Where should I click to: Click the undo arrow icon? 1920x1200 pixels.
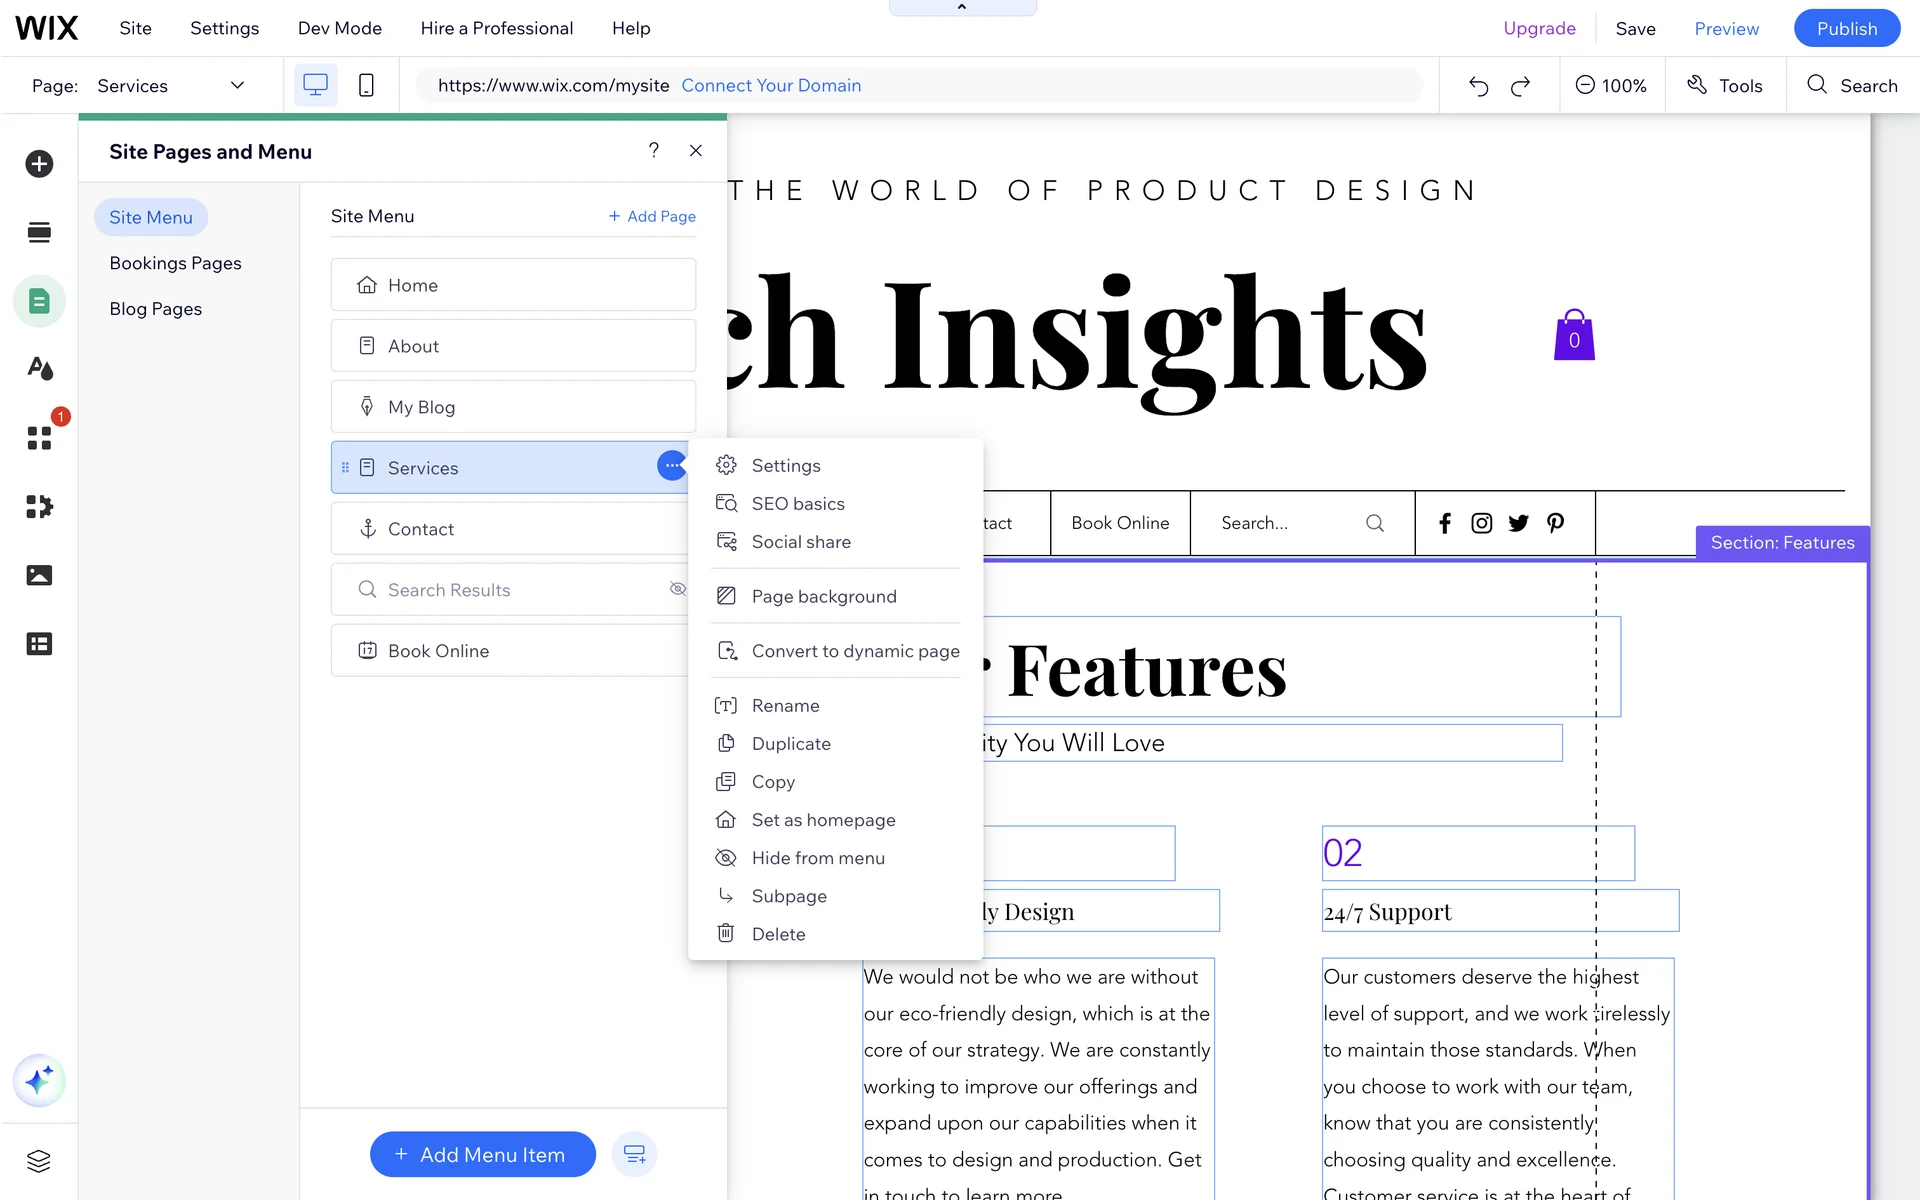coord(1478,86)
